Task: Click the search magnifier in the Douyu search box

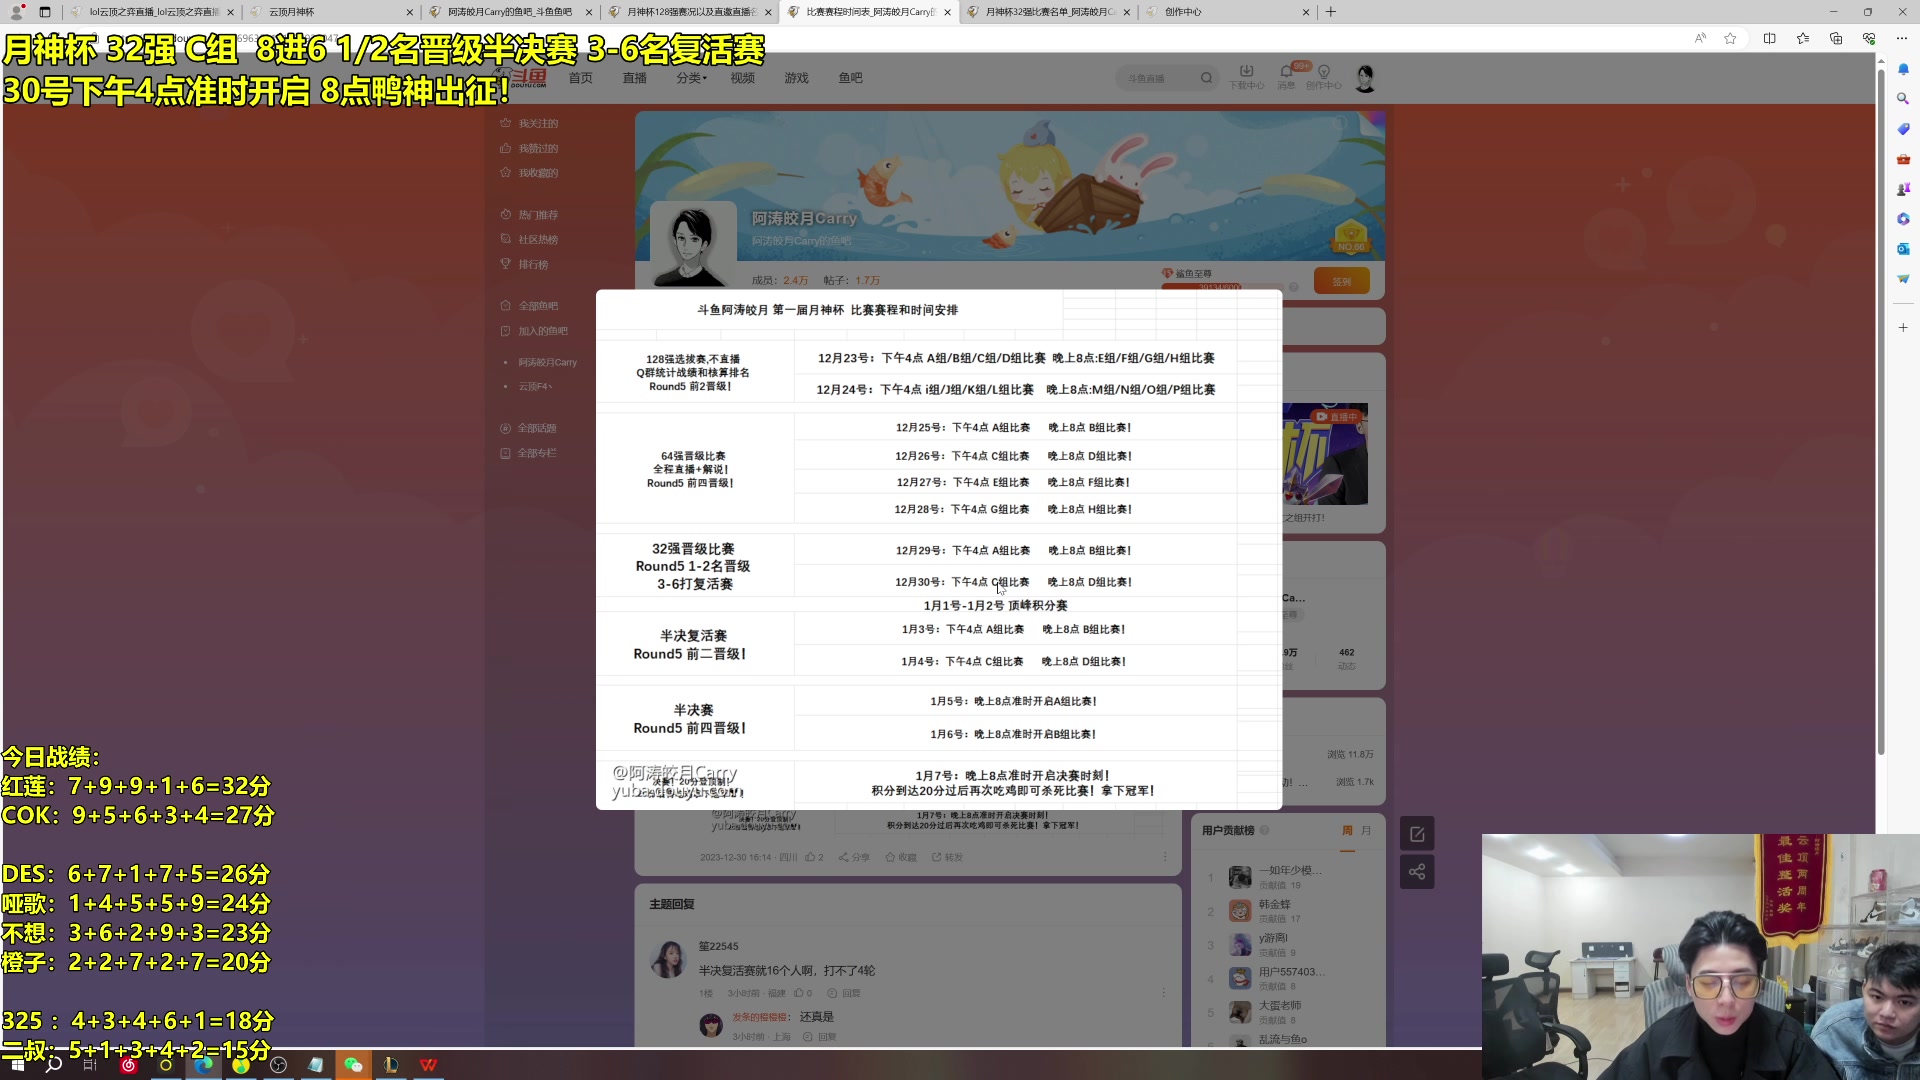Action: coord(1207,78)
